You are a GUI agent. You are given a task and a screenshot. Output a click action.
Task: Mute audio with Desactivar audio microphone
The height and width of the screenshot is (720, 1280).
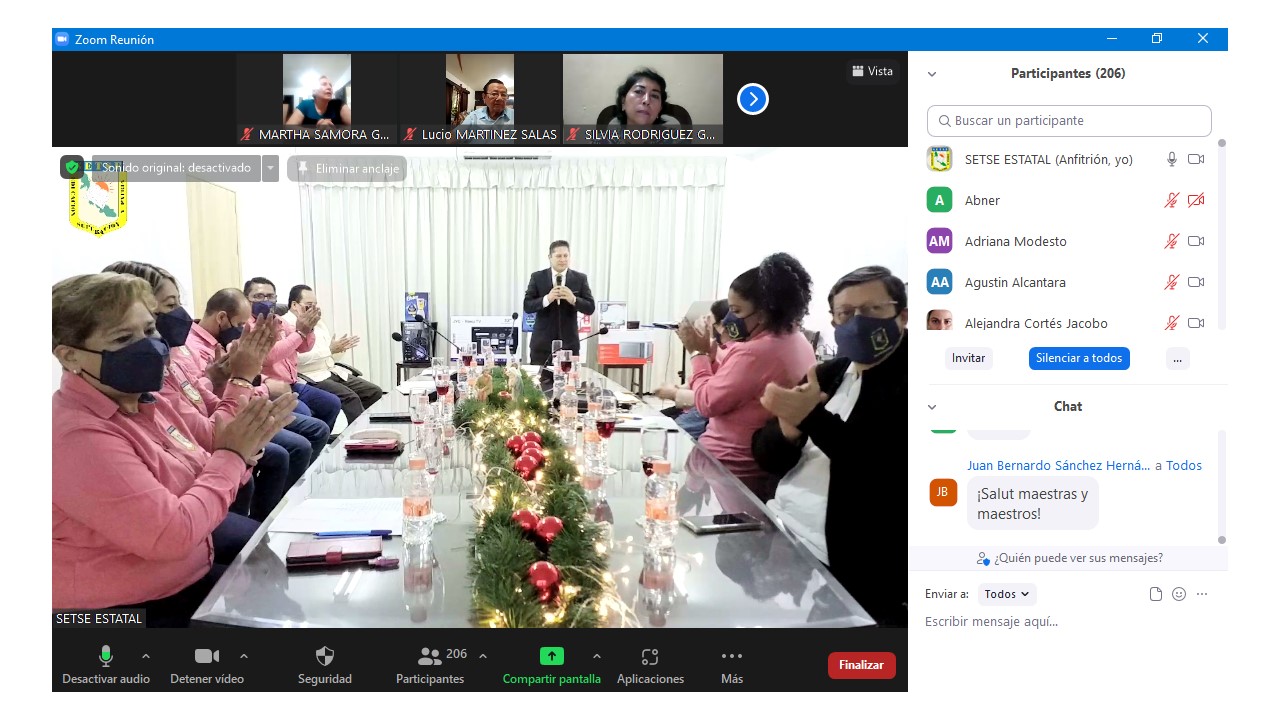pos(106,665)
